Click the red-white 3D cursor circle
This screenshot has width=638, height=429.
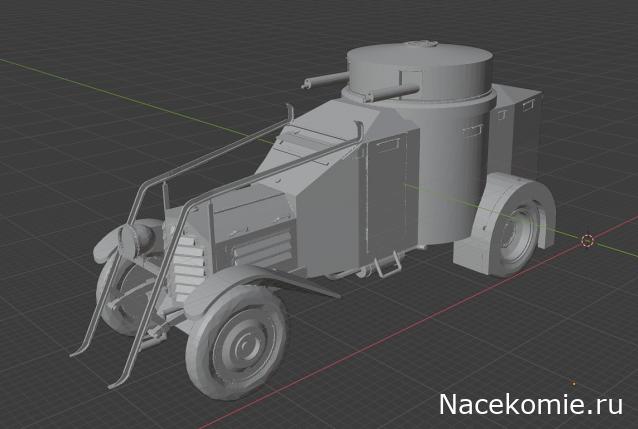click(x=587, y=241)
